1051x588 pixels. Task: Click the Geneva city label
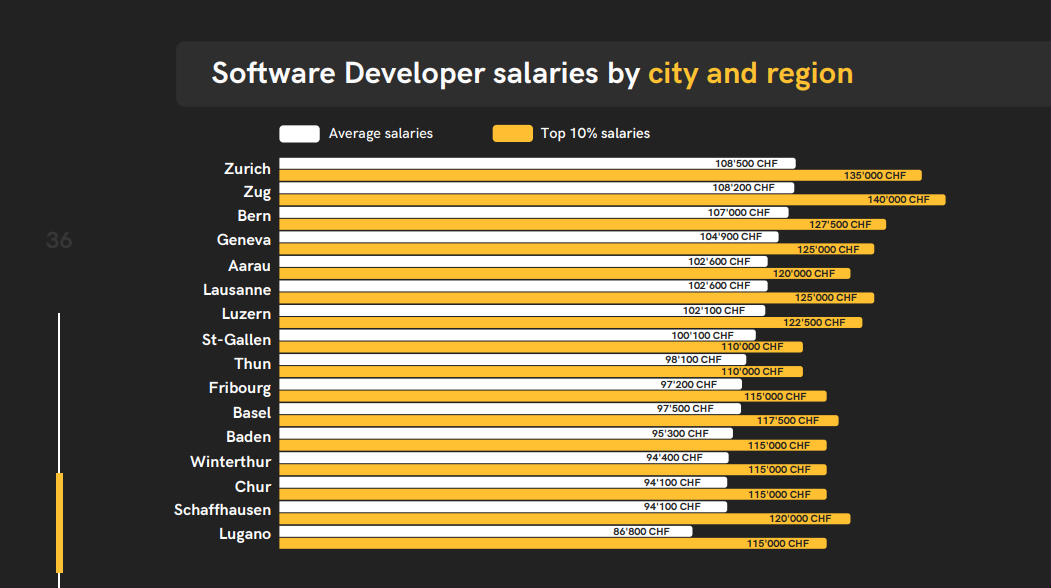(x=244, y=240)
